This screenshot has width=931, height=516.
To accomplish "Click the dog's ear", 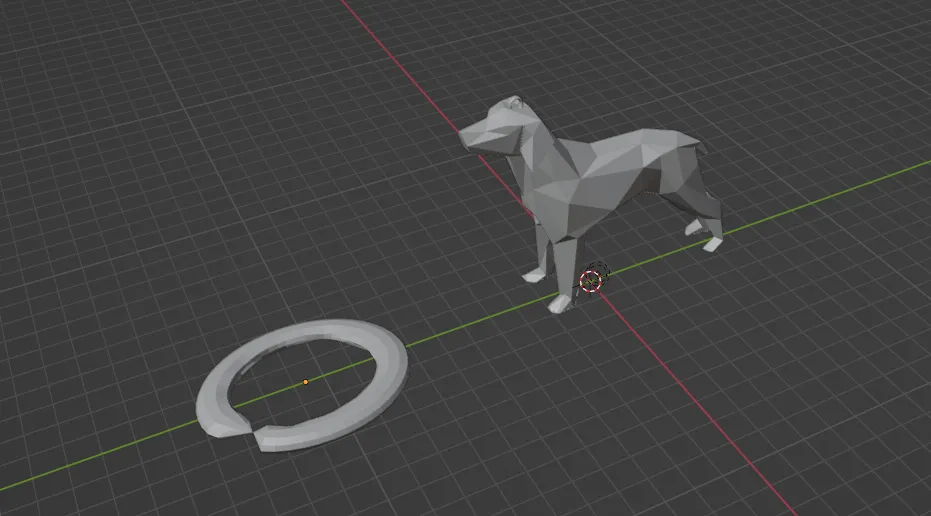I will point(514,103).
